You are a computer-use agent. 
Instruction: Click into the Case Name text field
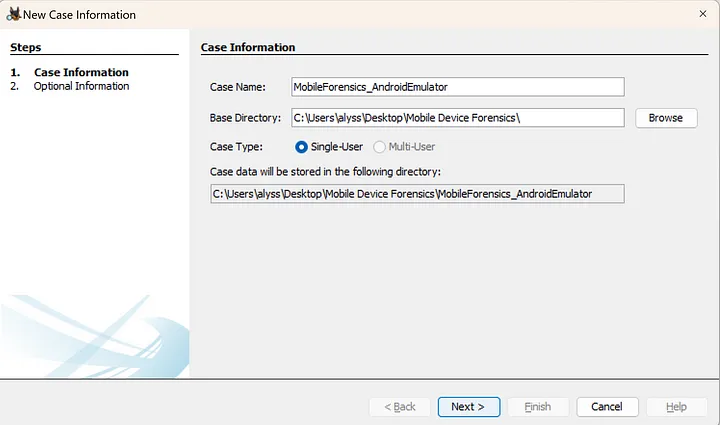[457, 87]
